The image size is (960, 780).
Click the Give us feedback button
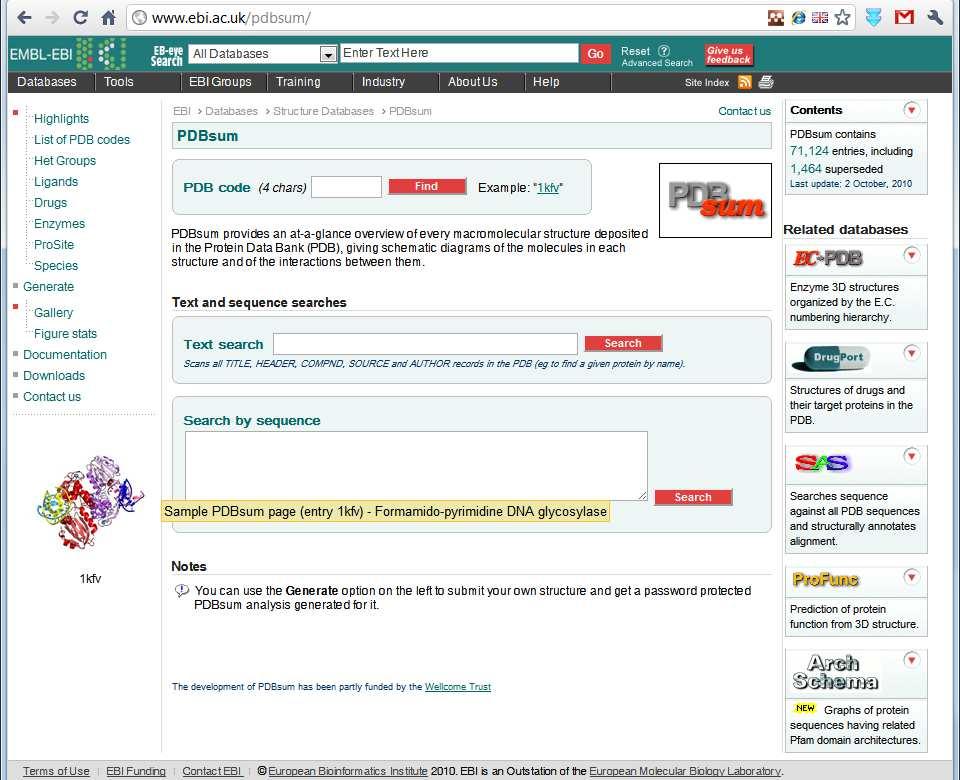tap(729, 55)
